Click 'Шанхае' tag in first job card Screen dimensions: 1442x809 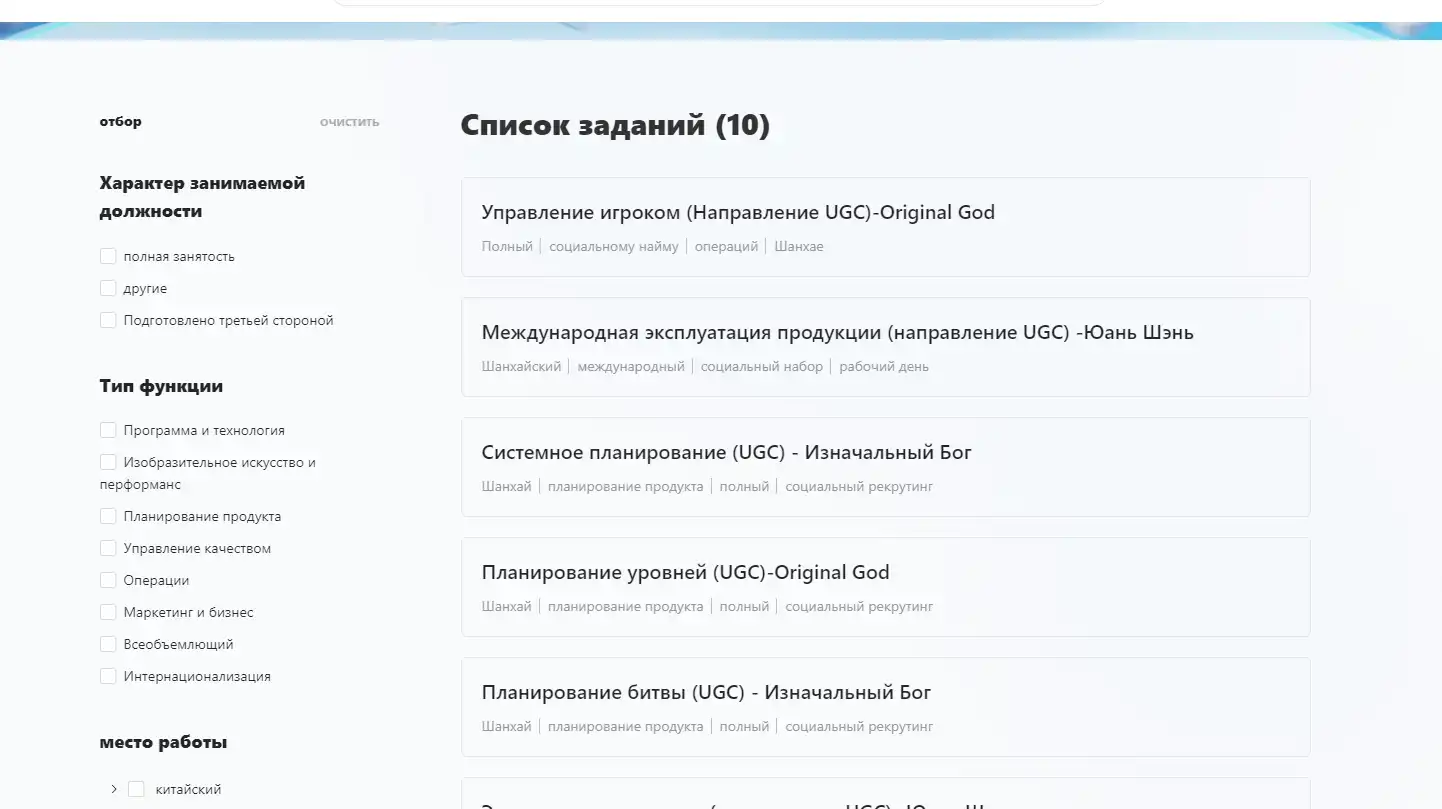(x=799, y=247)
